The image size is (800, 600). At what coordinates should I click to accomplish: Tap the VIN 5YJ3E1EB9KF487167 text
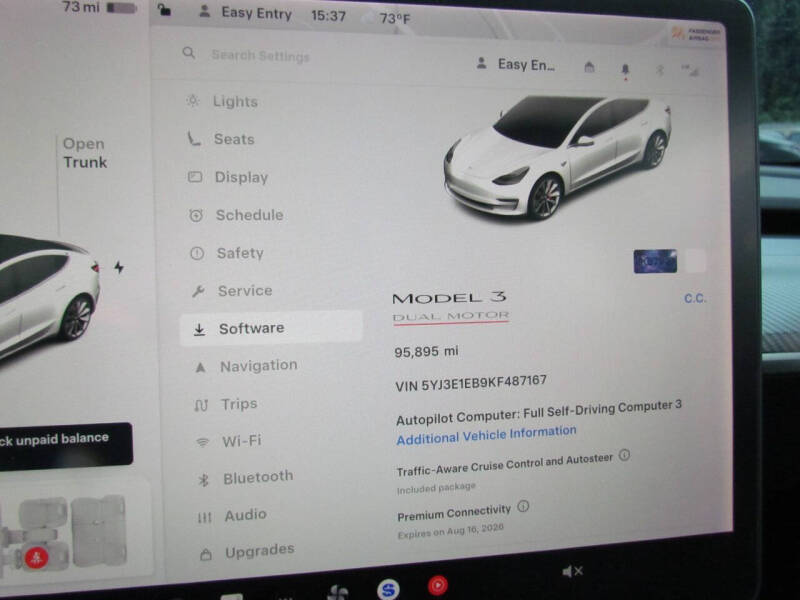(x=470, y=383)
